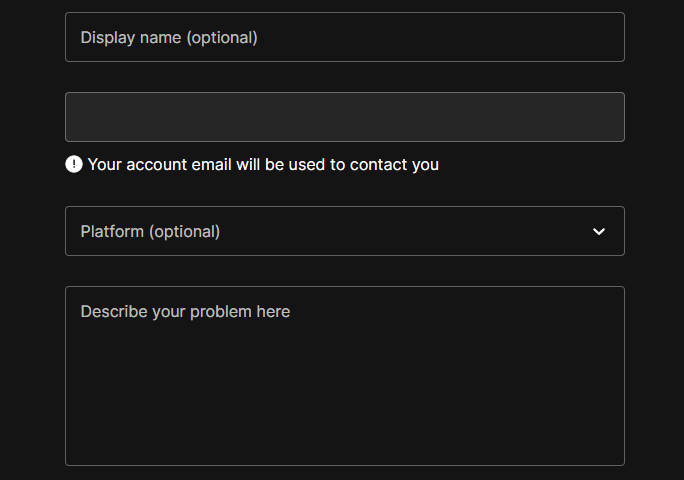Click the account email contact notice text
Viewport: 684px width, 480px height.
point(263,165)
